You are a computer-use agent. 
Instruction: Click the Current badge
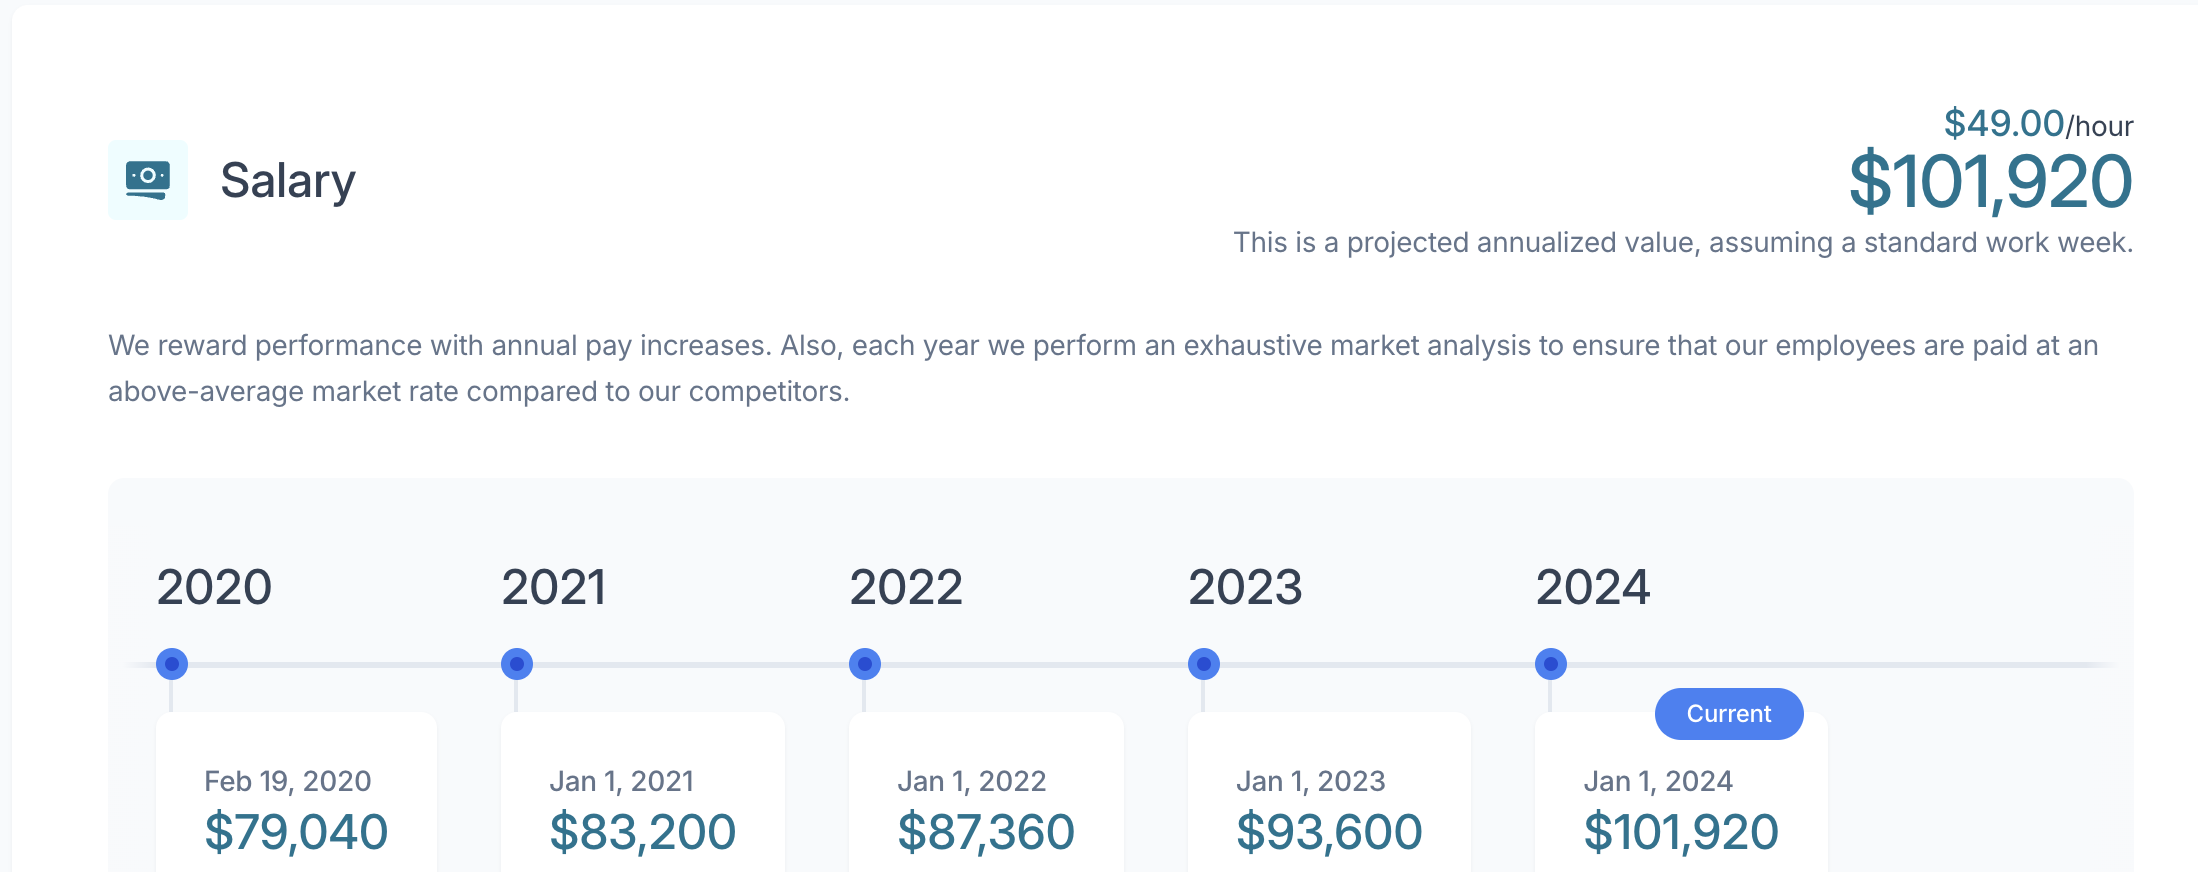(1729, 714)
